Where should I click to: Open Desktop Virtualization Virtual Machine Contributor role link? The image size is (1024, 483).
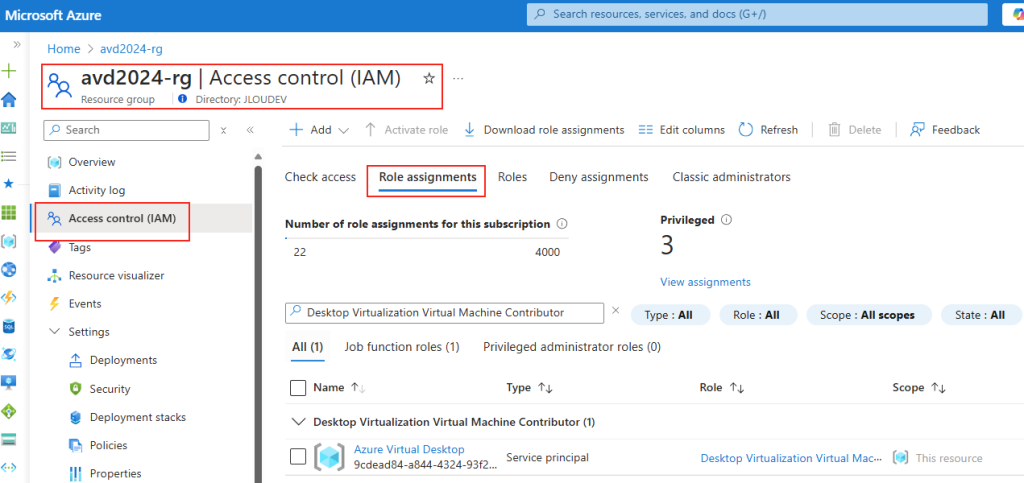point(792,458)
